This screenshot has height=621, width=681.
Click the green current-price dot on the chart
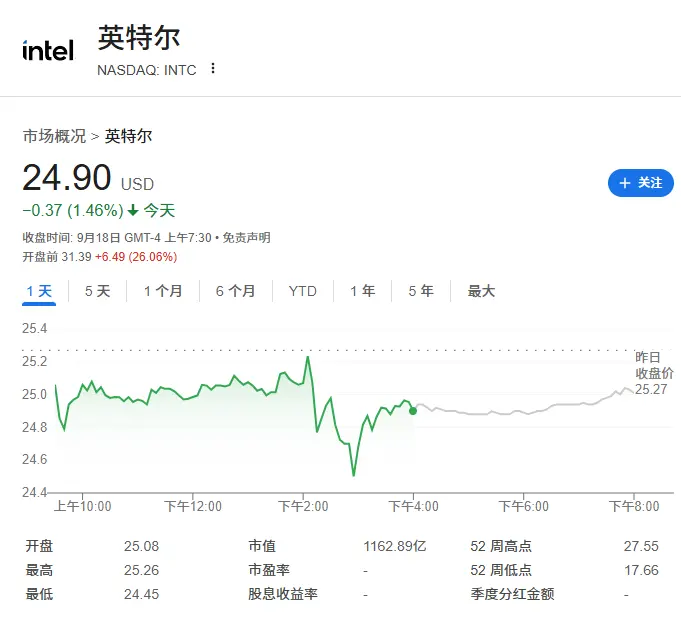pos(413,411)
